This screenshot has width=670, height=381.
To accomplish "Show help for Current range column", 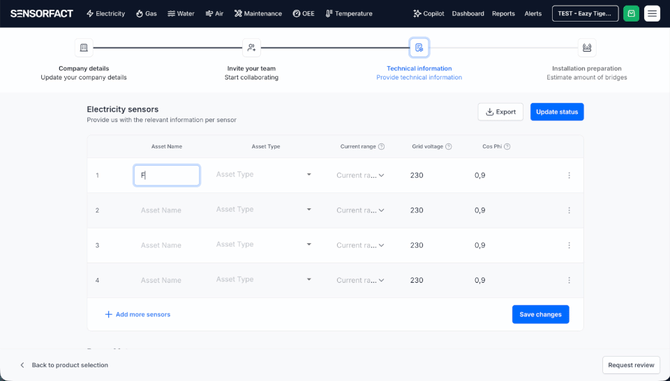I will click(x=381, y=147).
